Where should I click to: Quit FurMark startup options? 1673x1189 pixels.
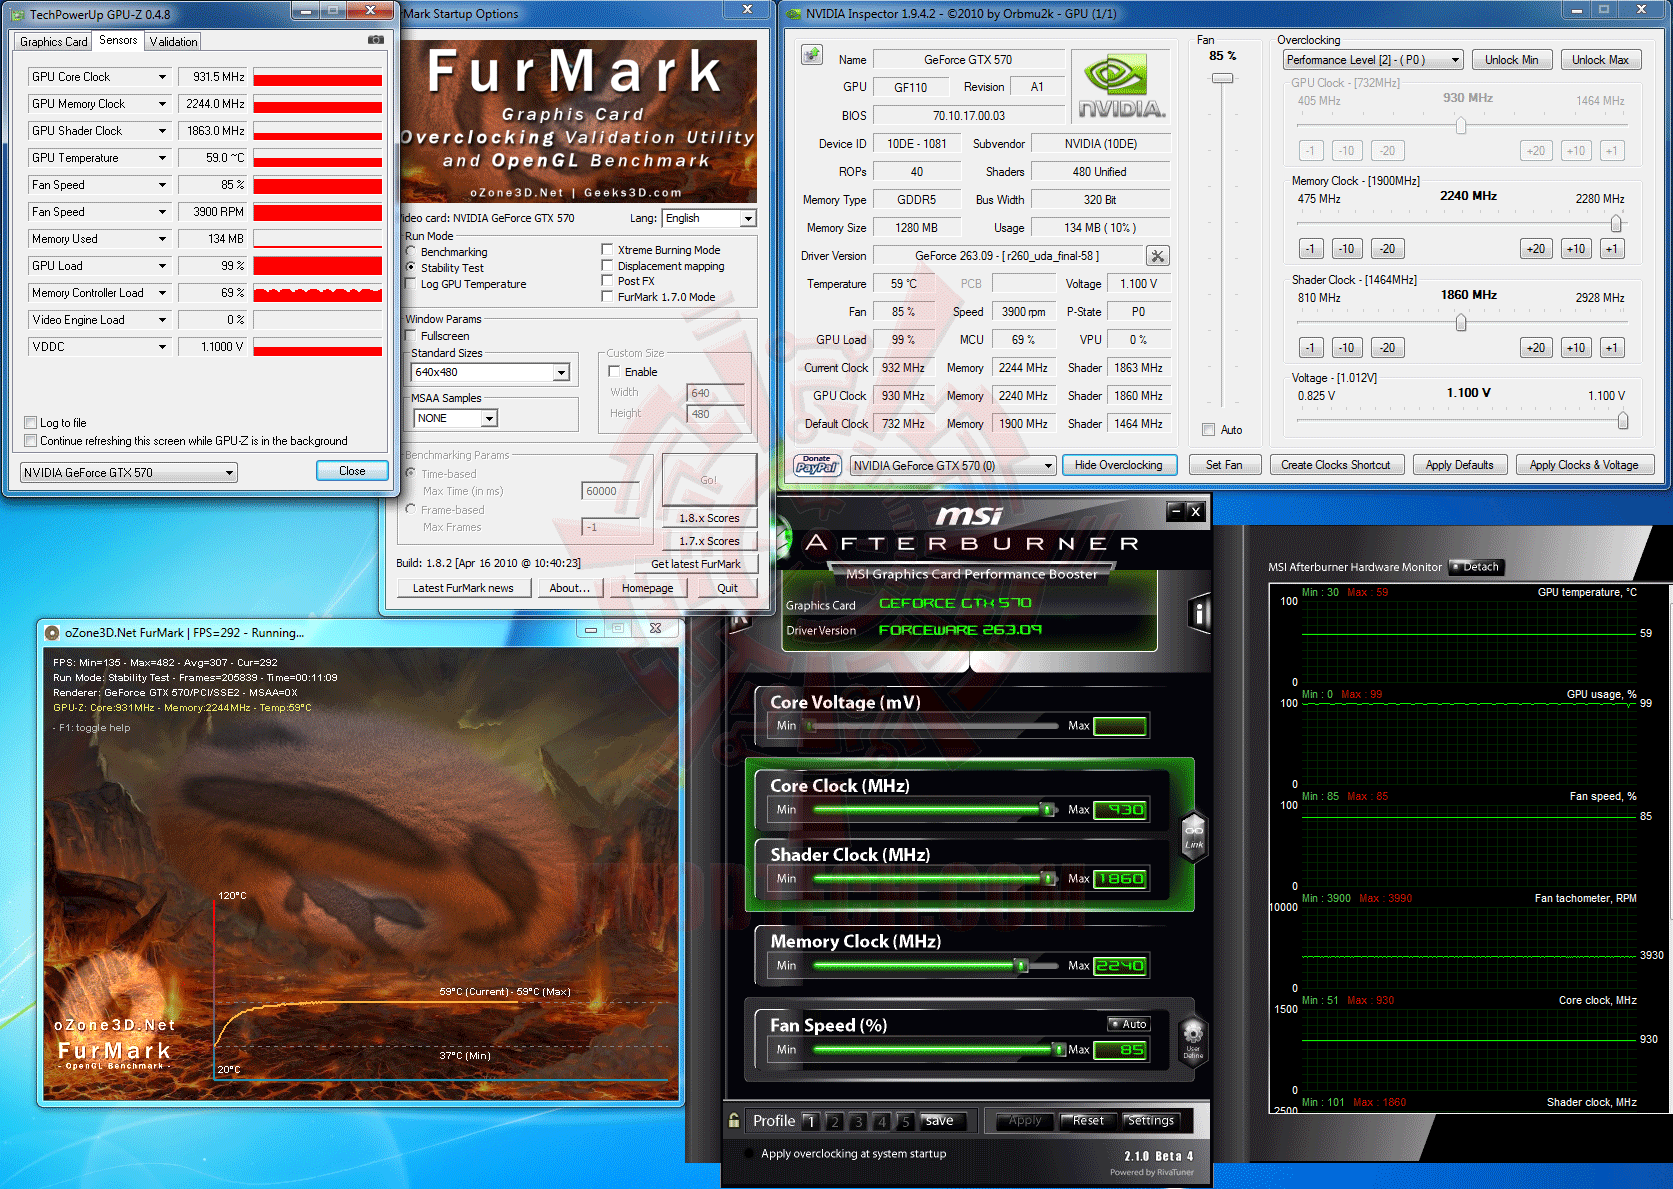click(x=727, y=588)
